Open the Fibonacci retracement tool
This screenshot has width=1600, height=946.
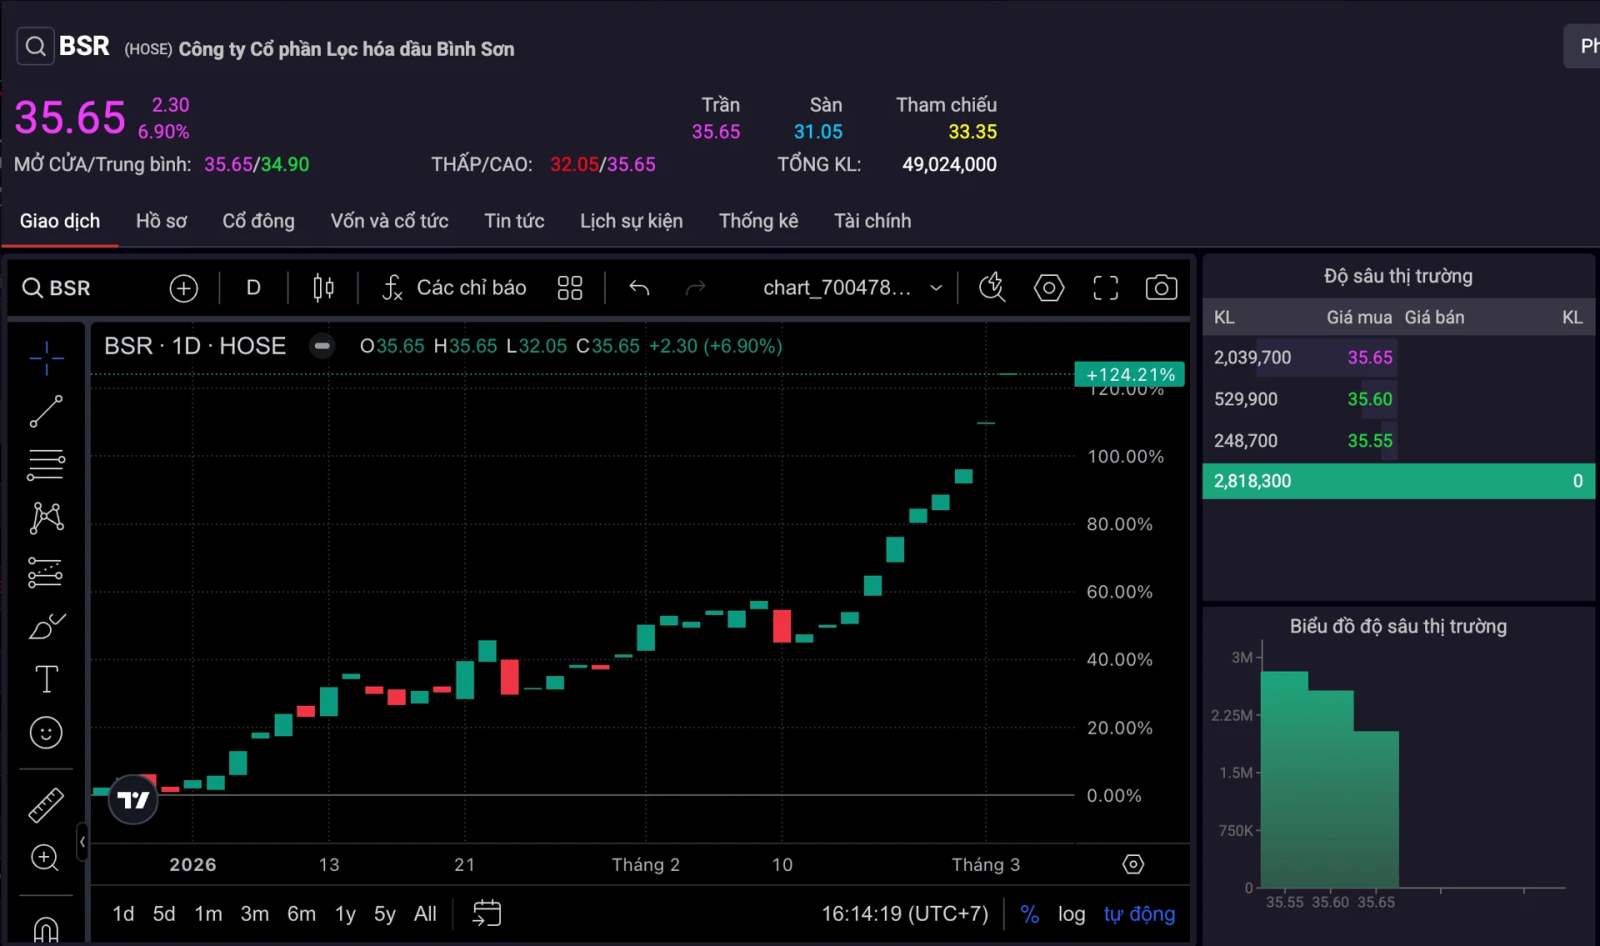[x=46, y=465]
